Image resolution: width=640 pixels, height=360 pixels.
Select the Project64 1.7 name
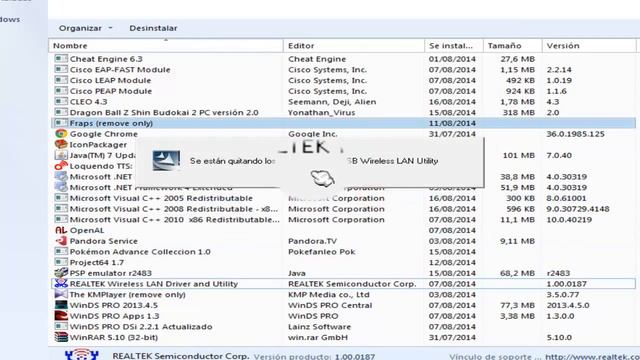tap(97, 262)
